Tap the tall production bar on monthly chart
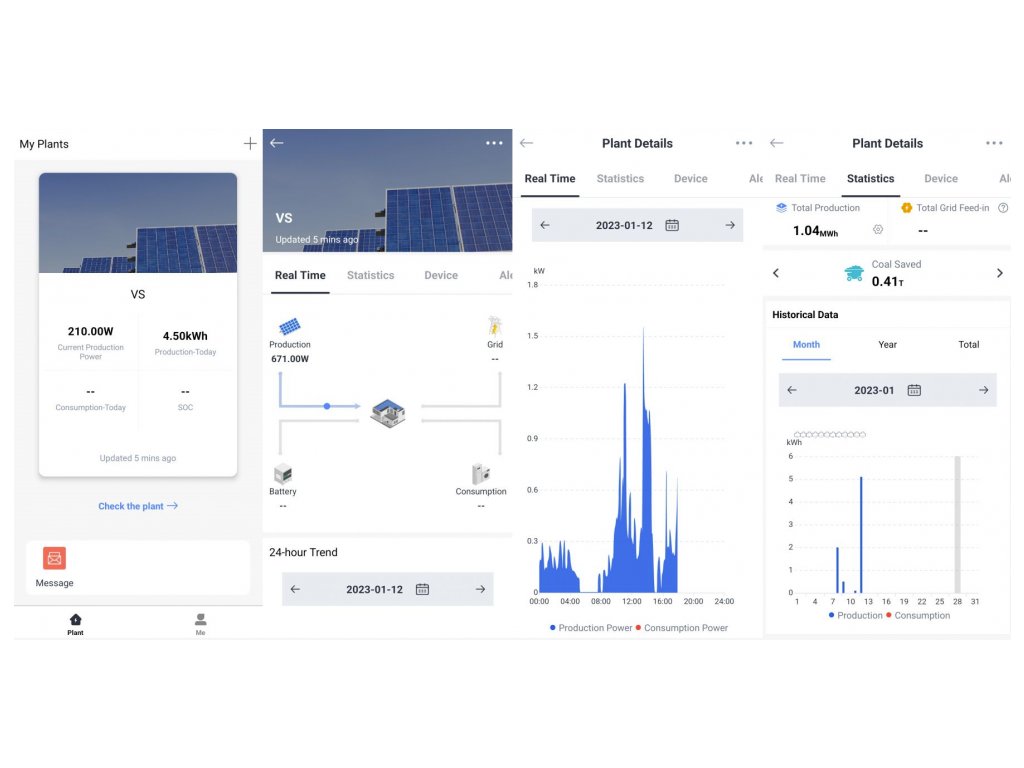Image resolution: width=1024 pixels, height=768 pixels. 861,535
